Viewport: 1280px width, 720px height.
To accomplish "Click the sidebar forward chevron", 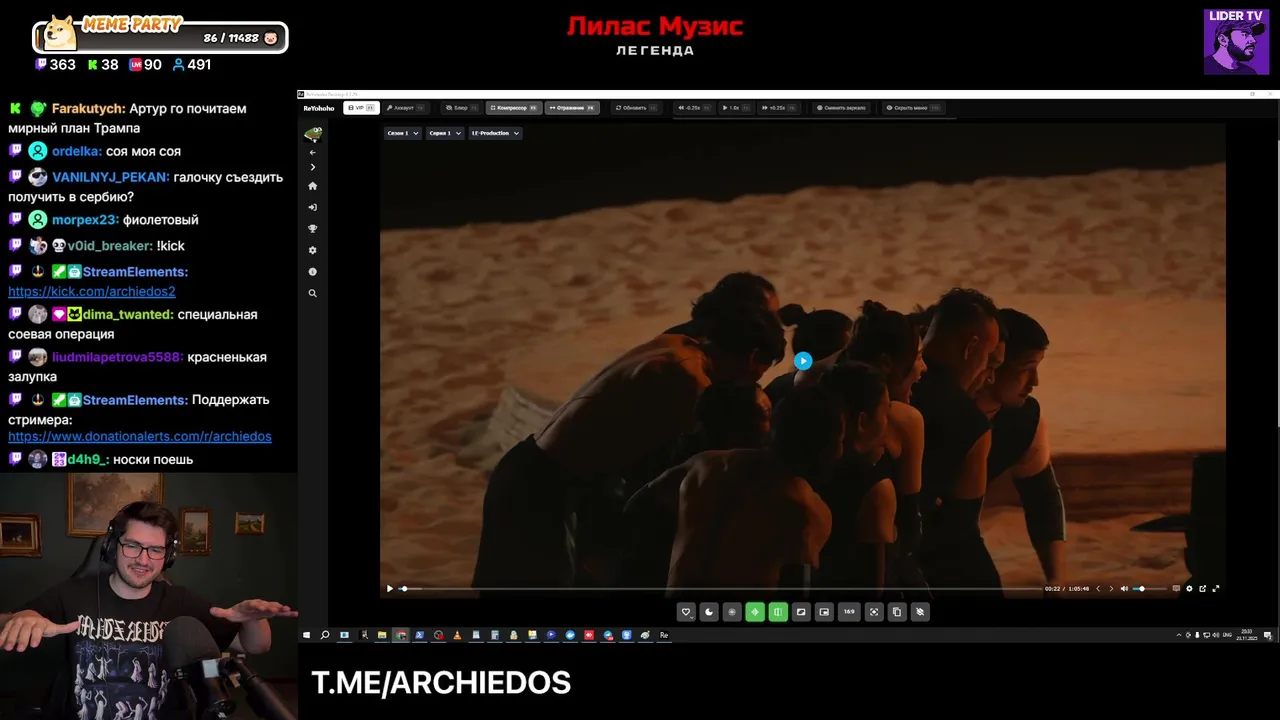I will (x=313, y=167).
